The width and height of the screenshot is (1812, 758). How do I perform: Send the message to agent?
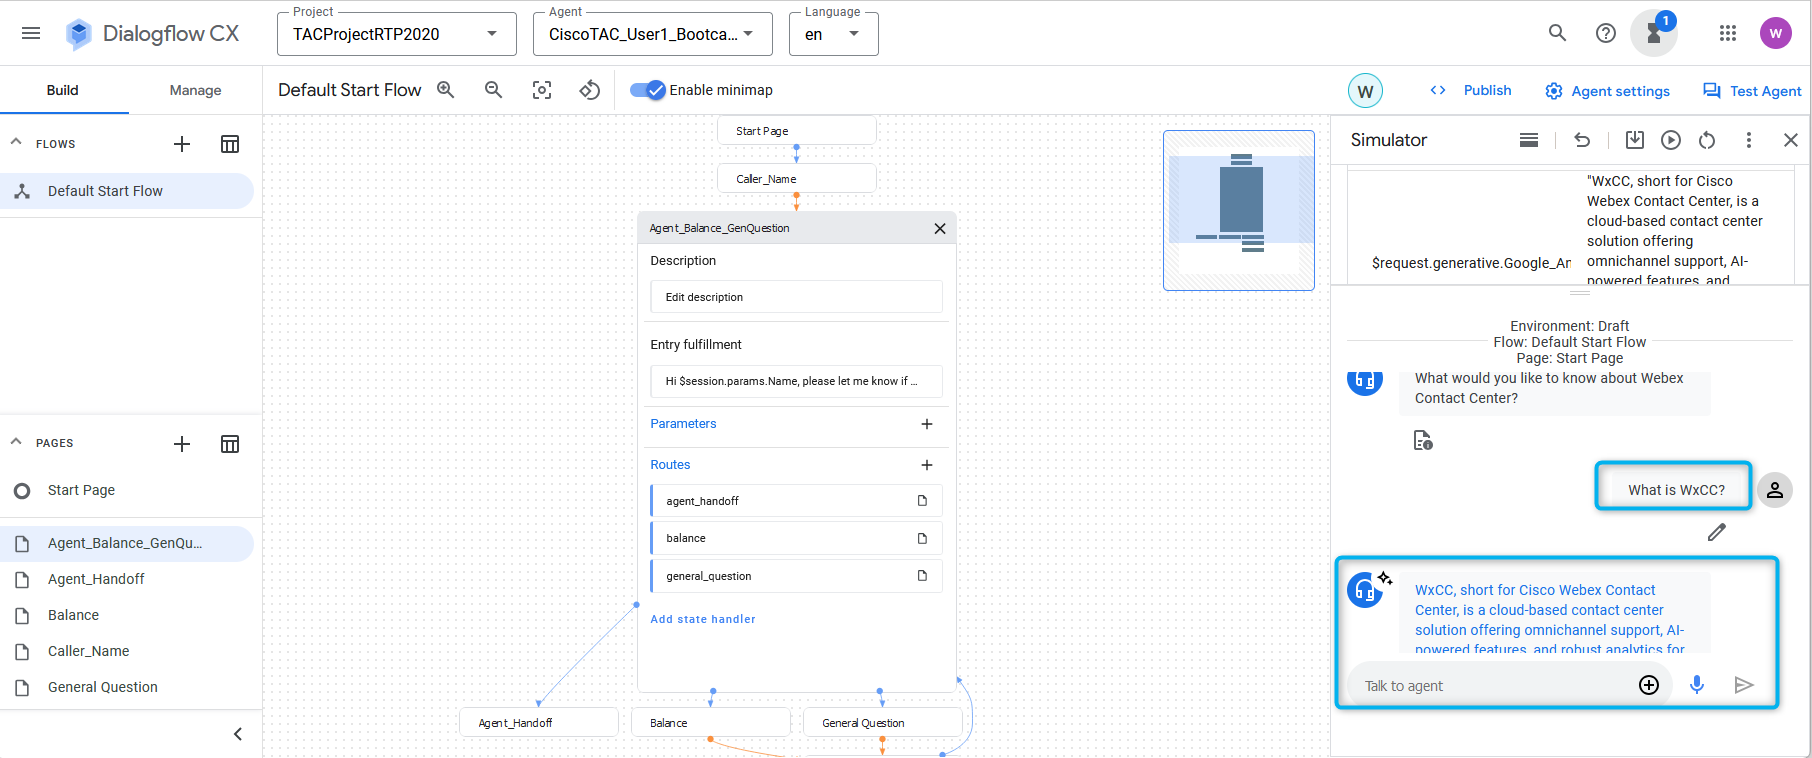coord(1744,685)
